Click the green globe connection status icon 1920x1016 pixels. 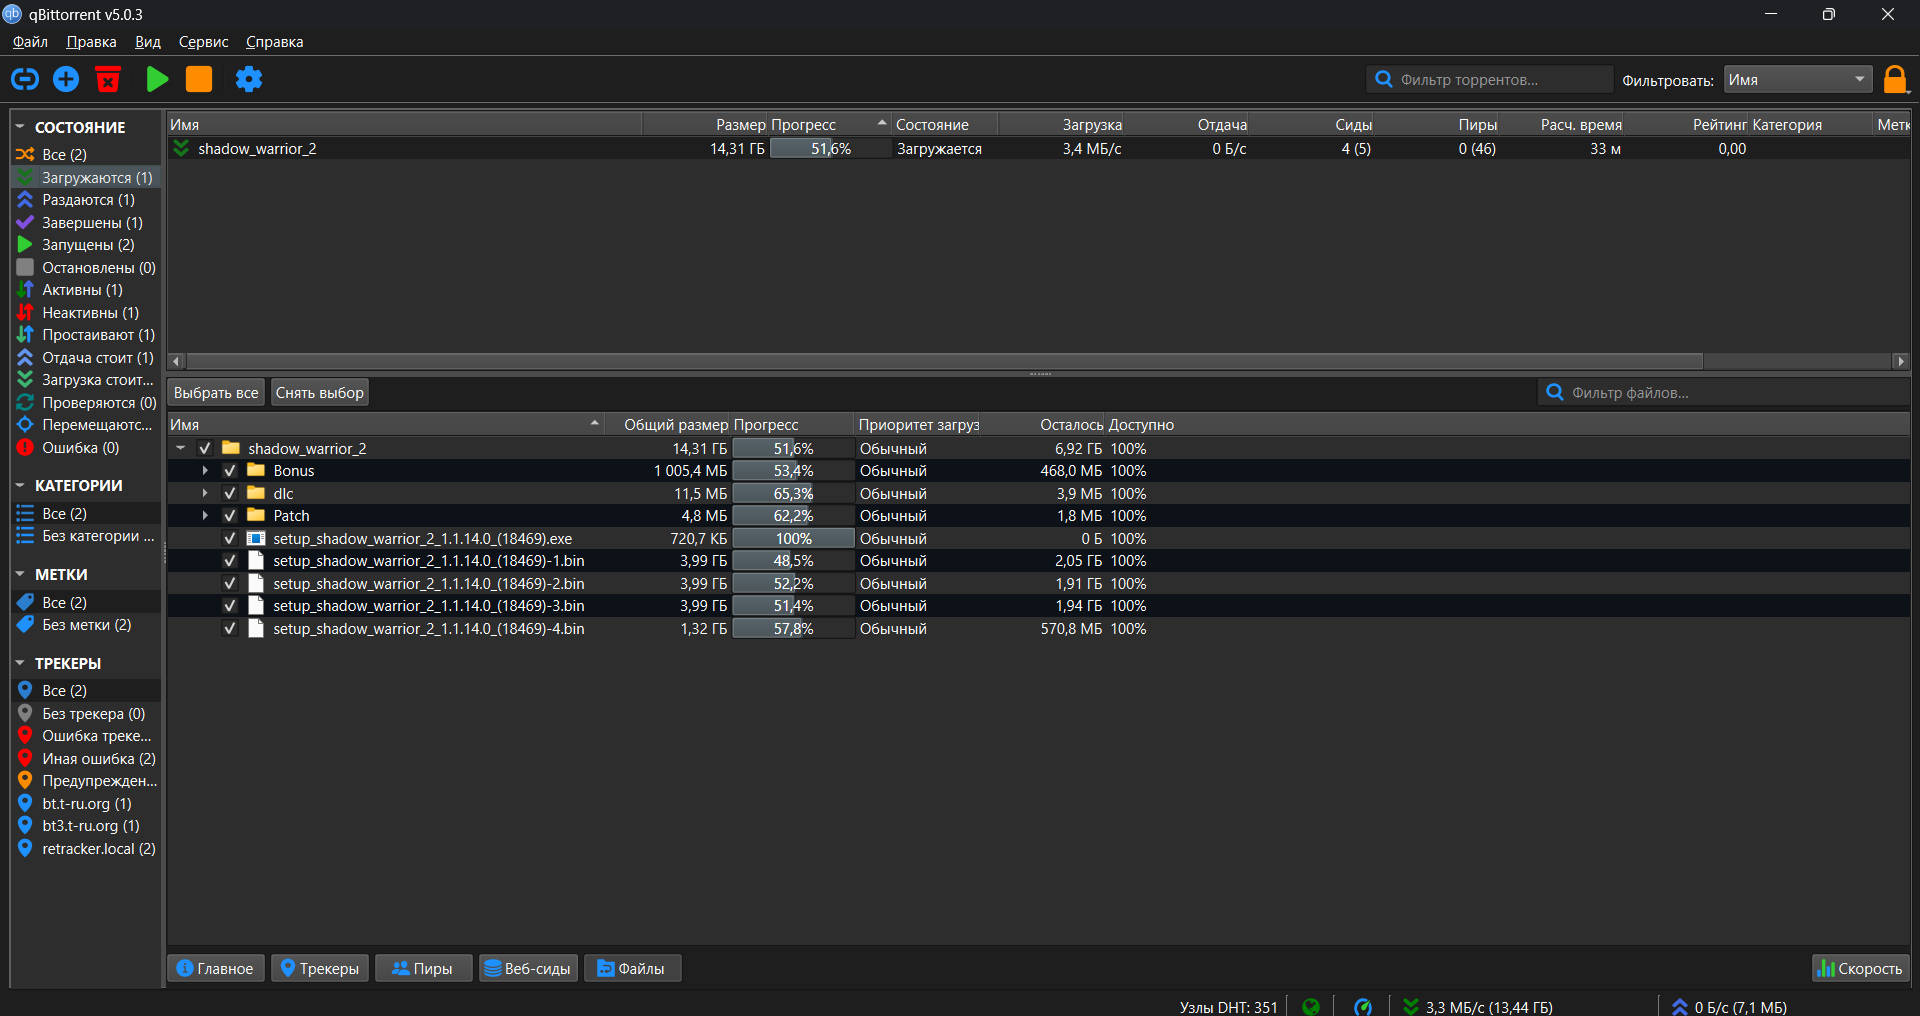(1311, 1006)
